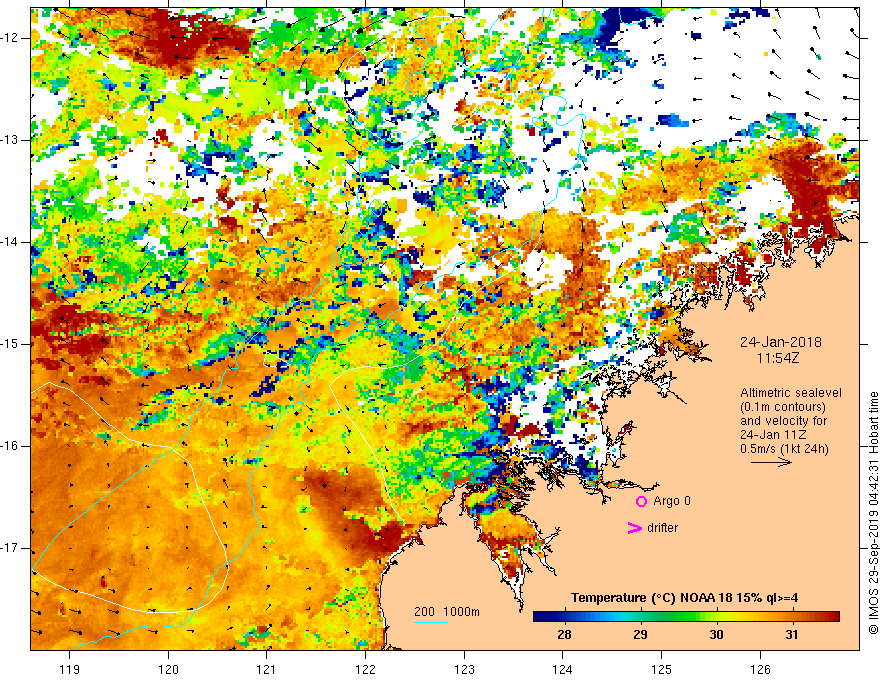Image resolution: width=880 pixels, height=680 pixels.
Task: Click the temperature color bar legend
Action: pos(686,617)
